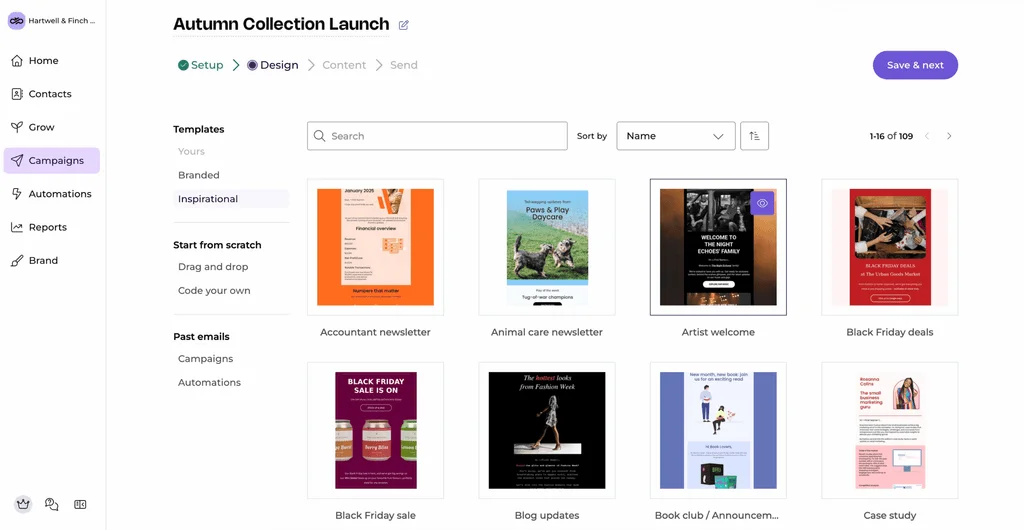Open Home from the sidebar

52,61
